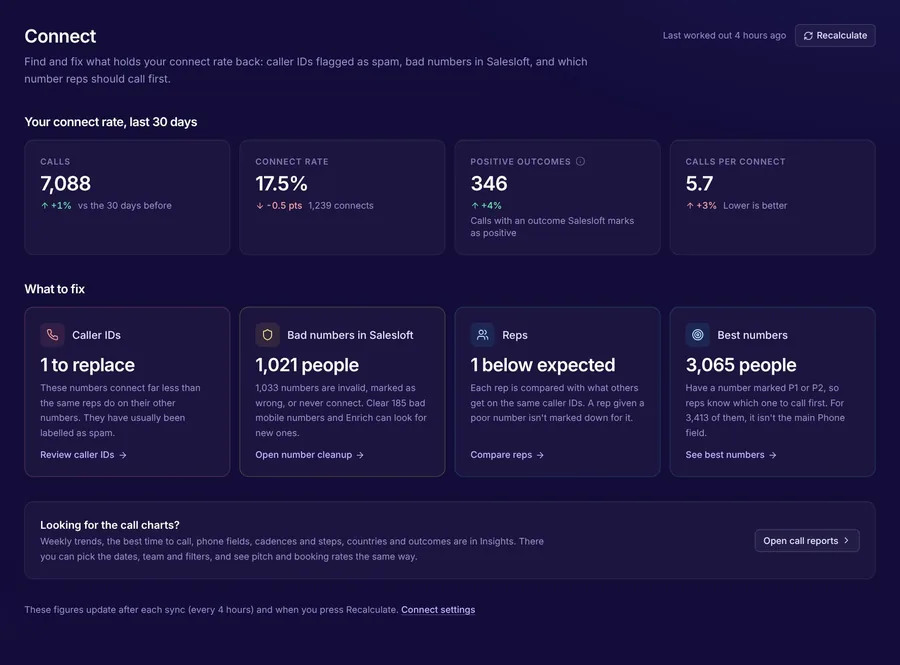This screenshot has width=900, height=665.
Task: Open the Connect settings link
Action: (438, 610)
